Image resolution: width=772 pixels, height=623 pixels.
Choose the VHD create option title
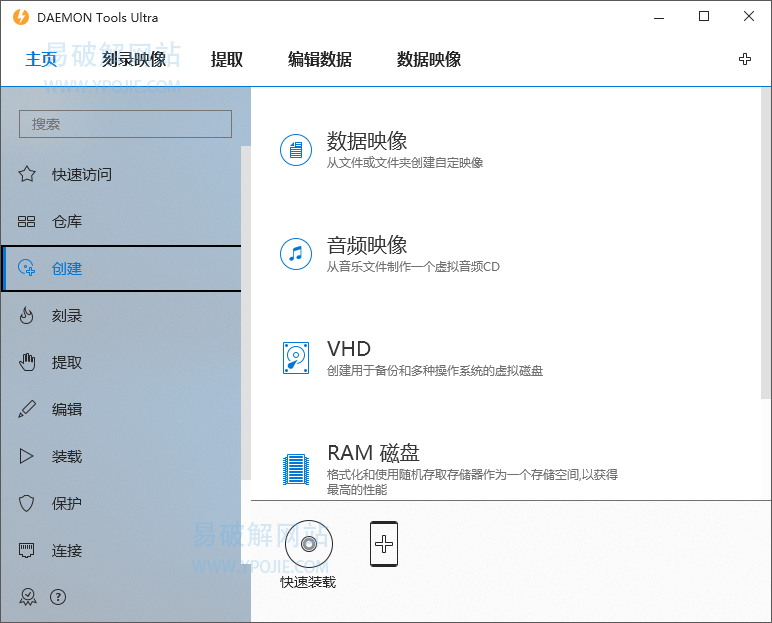click(x=349, y=349)
